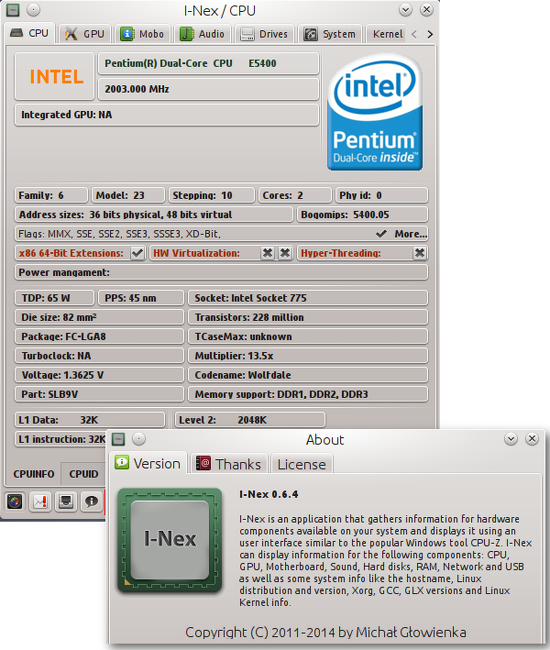
Task: Click the Stepping: 10 field
Action: (212, 195)
